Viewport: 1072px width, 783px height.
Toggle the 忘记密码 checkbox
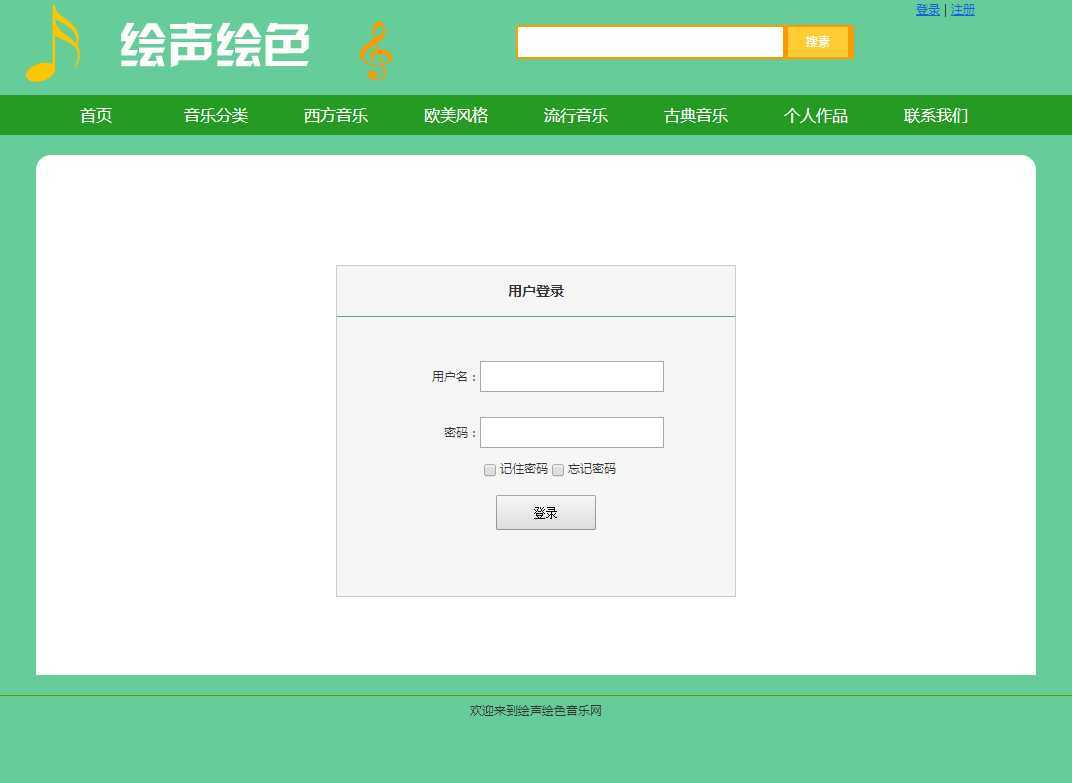point(558,470)
